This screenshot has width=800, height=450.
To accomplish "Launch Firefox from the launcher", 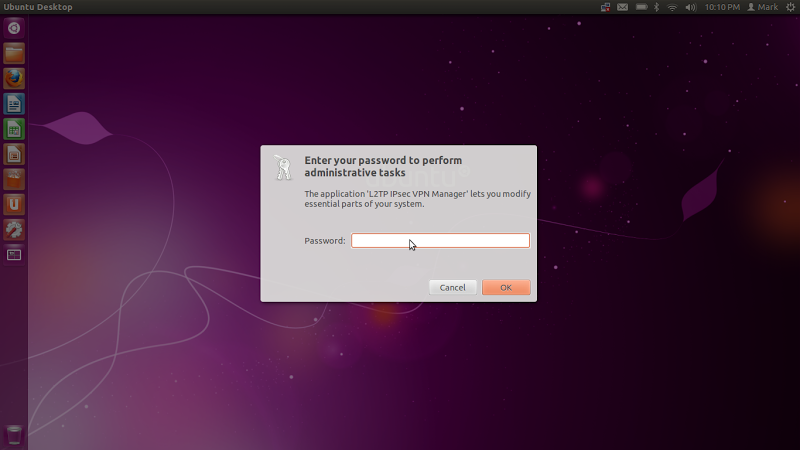I will (x=14, y=79).
